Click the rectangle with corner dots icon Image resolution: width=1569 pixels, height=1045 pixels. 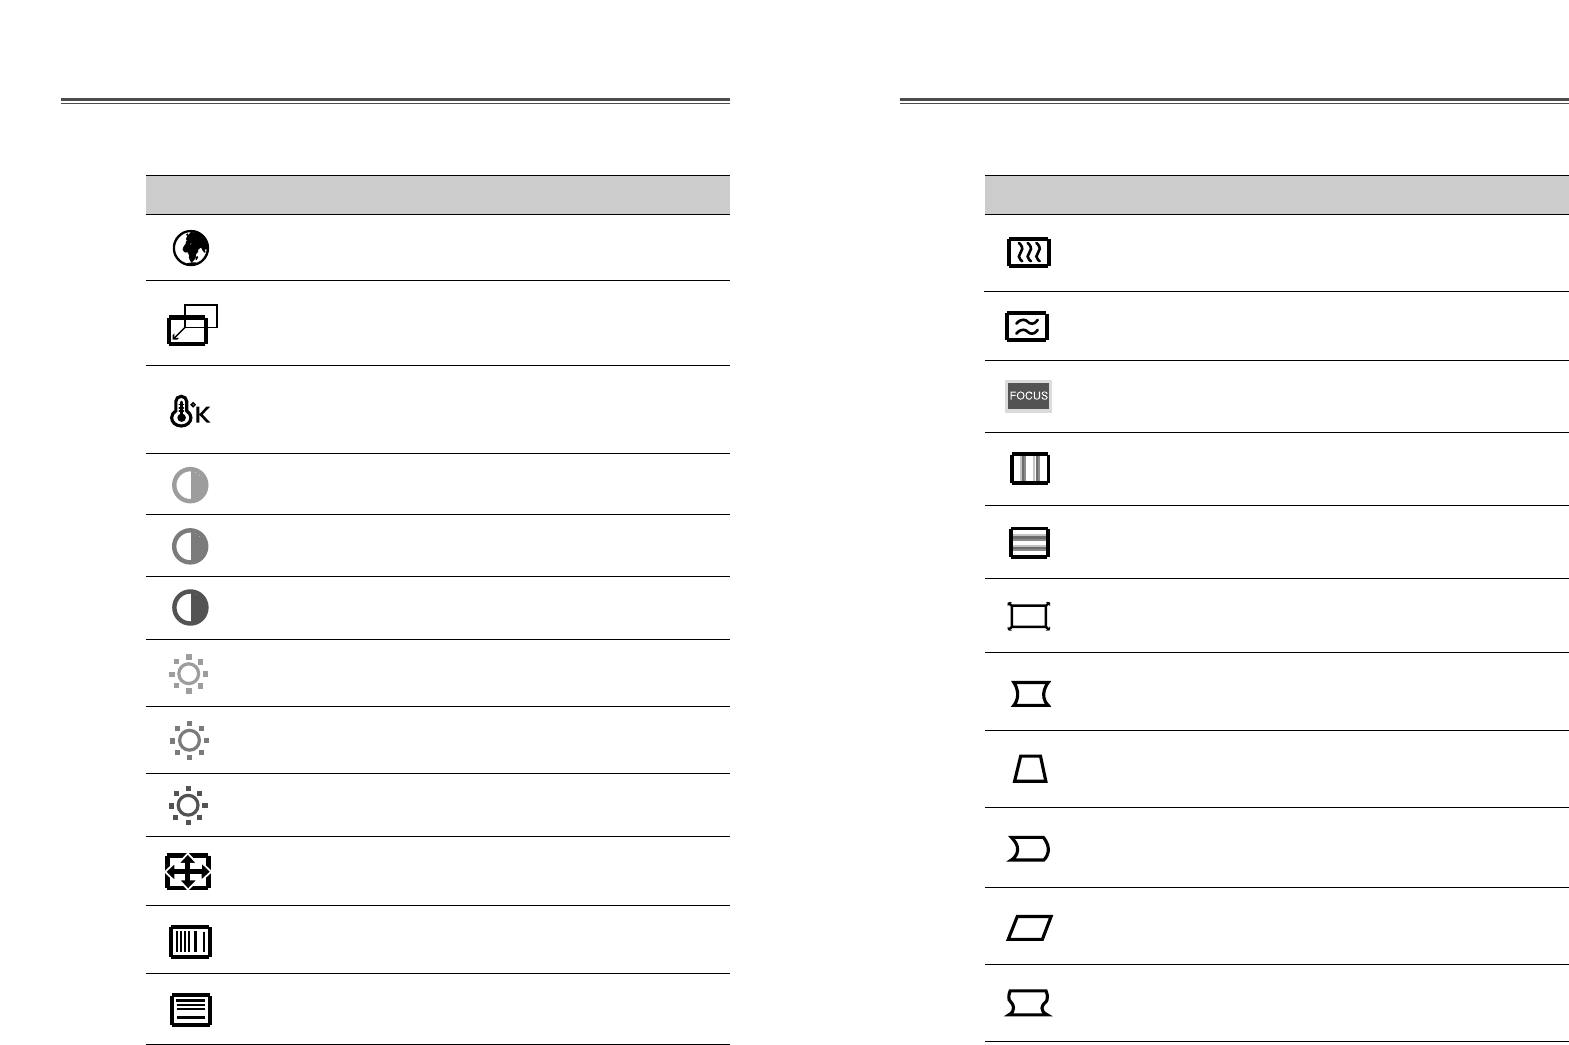1029,616
